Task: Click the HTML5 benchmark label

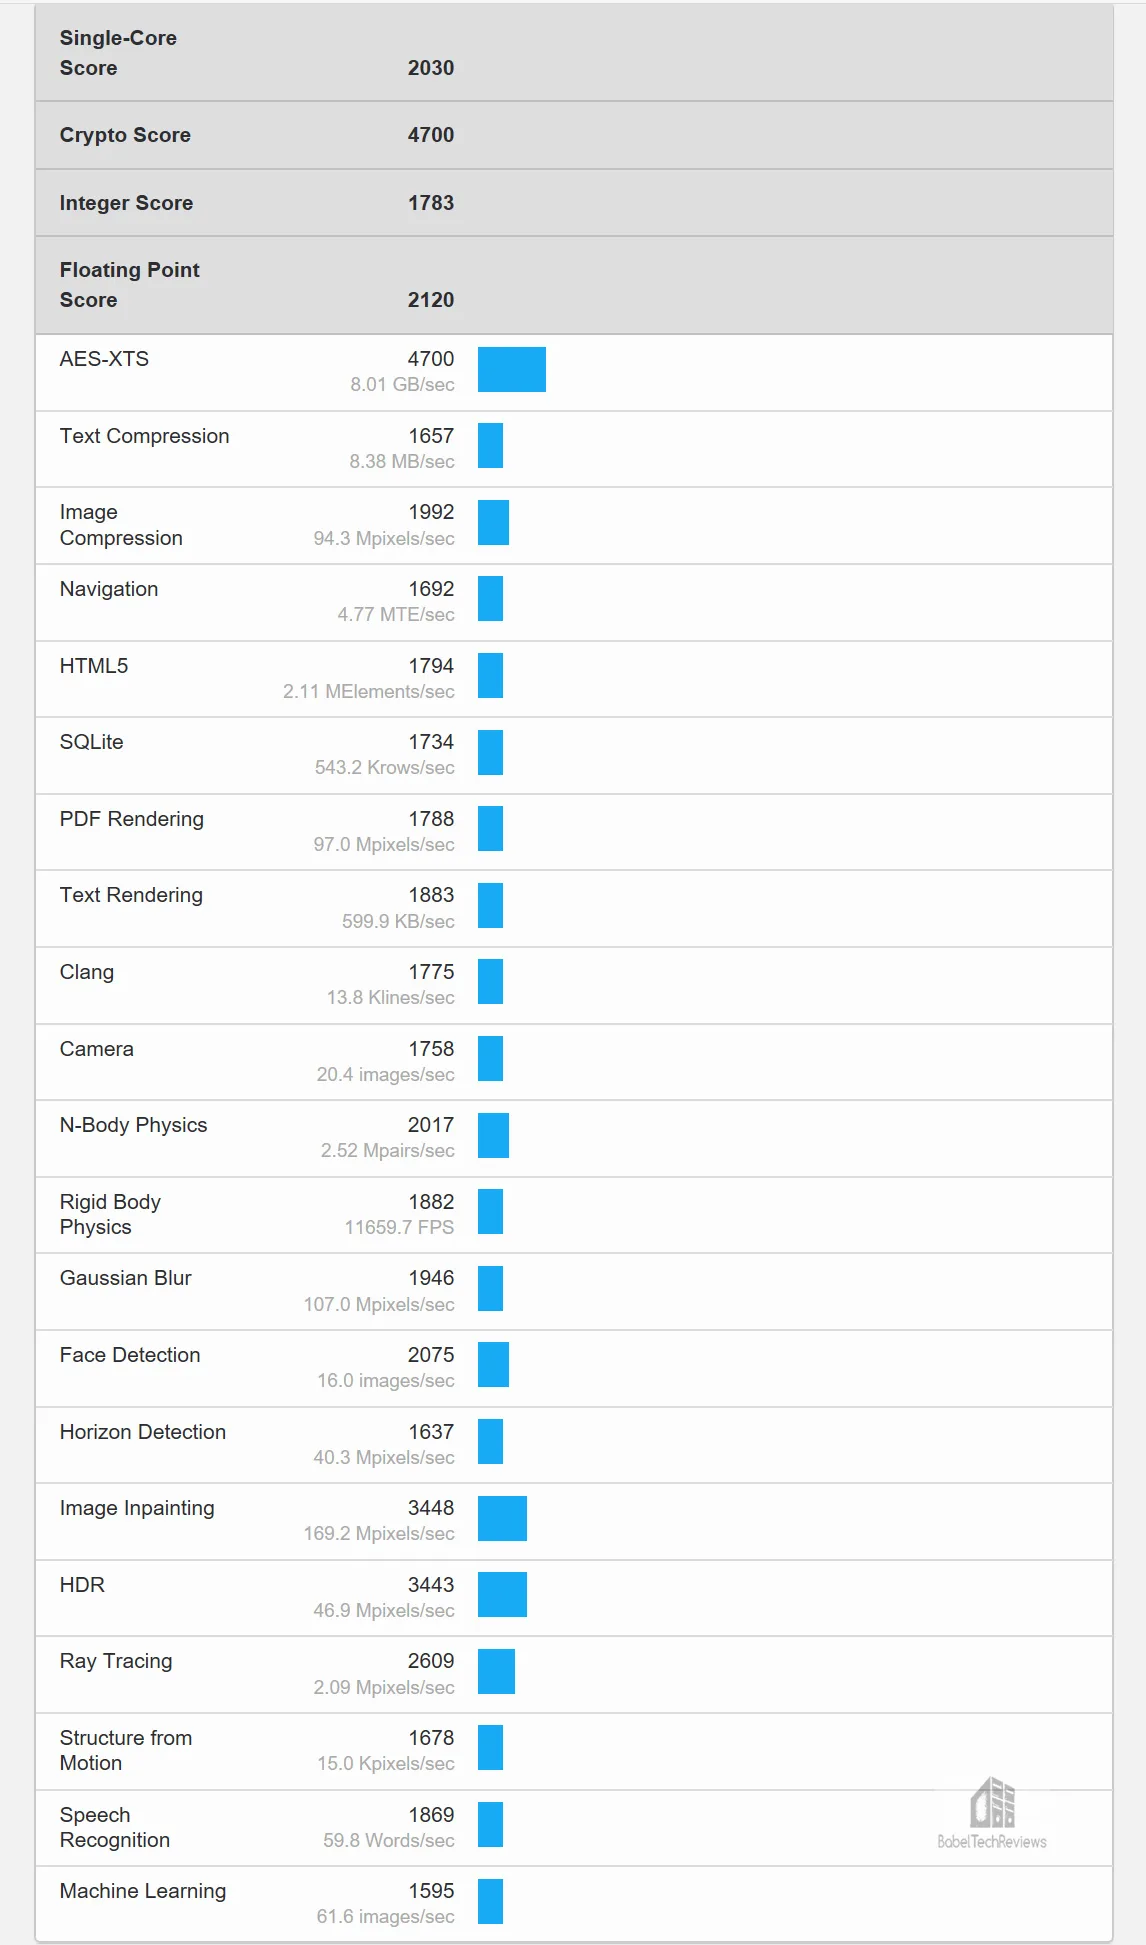Action: pos(94,666)
